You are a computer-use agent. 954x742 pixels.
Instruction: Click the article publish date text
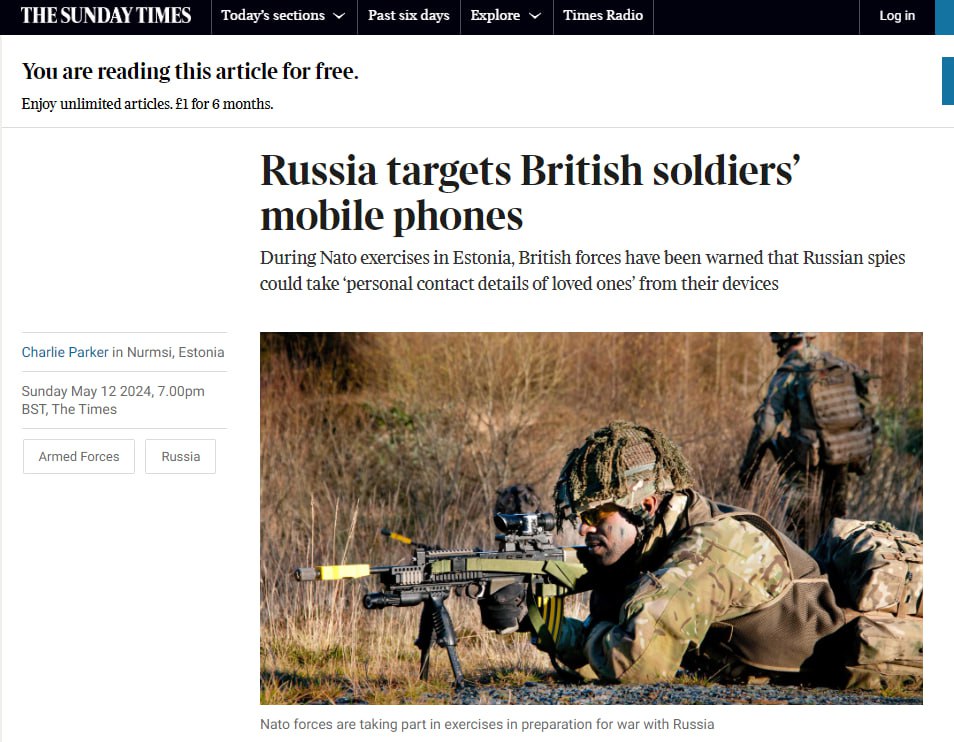pyautogui.click(x=113, y=400)
